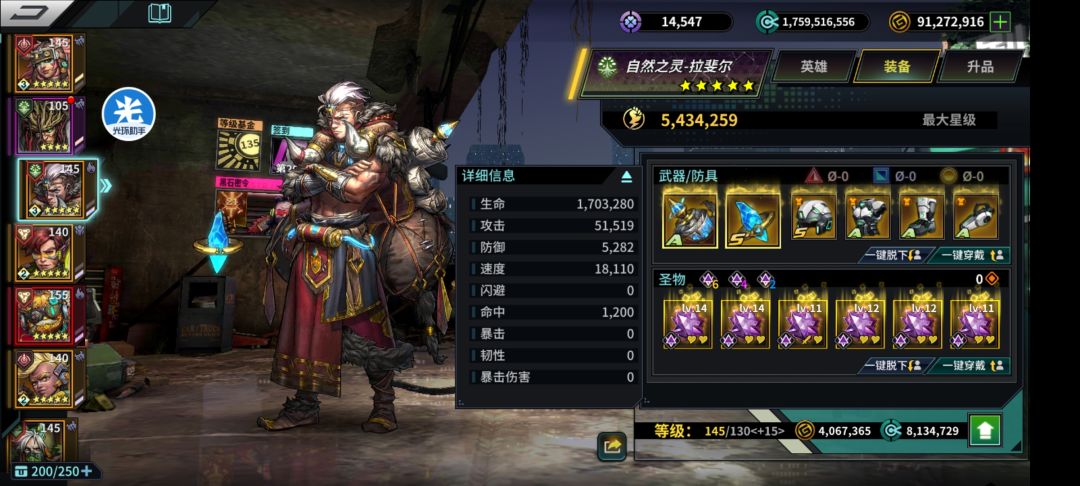Select the S-rank blue crystal weapon slot
Screen dimensions: 1080x486
tap(753, 220)
